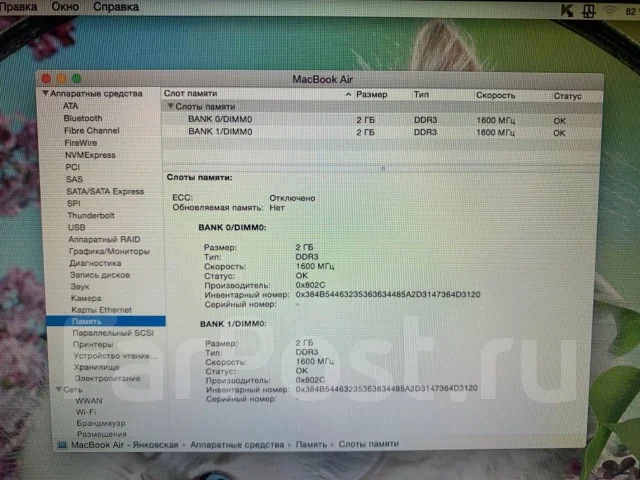Click Слоты памяти in the path bar

click(369, 444)
